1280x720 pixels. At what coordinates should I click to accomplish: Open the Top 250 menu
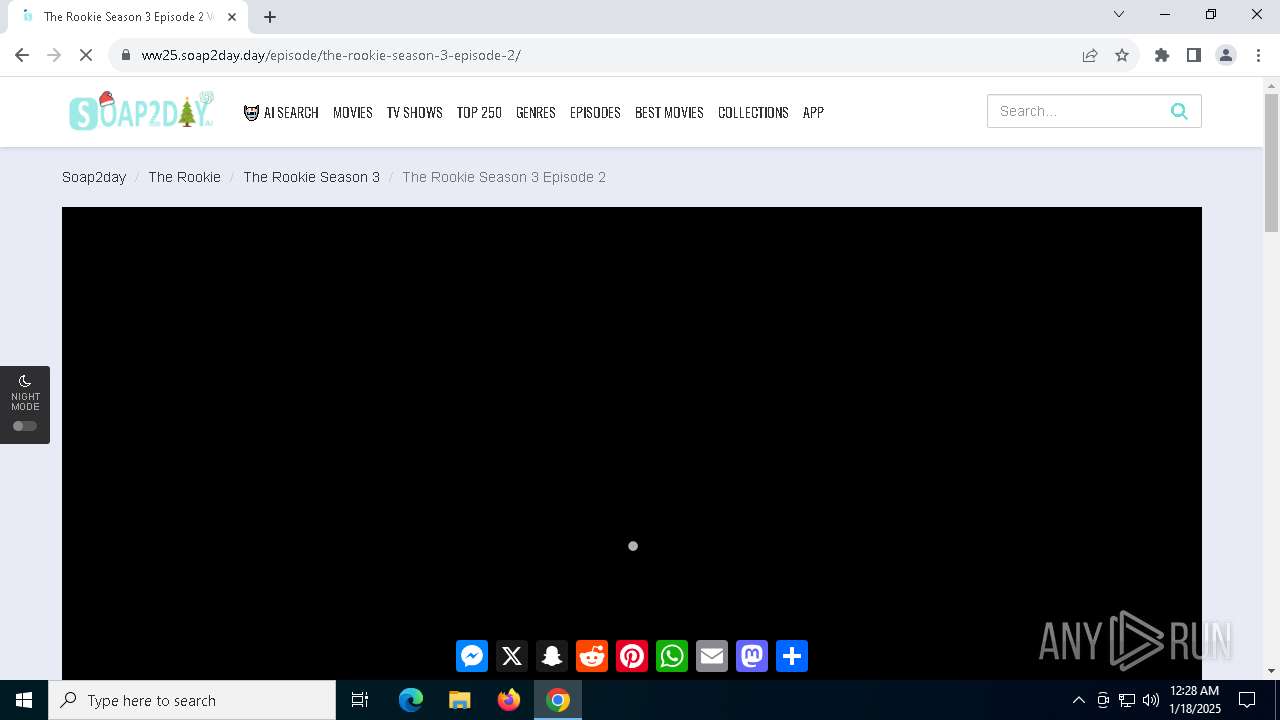point(479,112)
